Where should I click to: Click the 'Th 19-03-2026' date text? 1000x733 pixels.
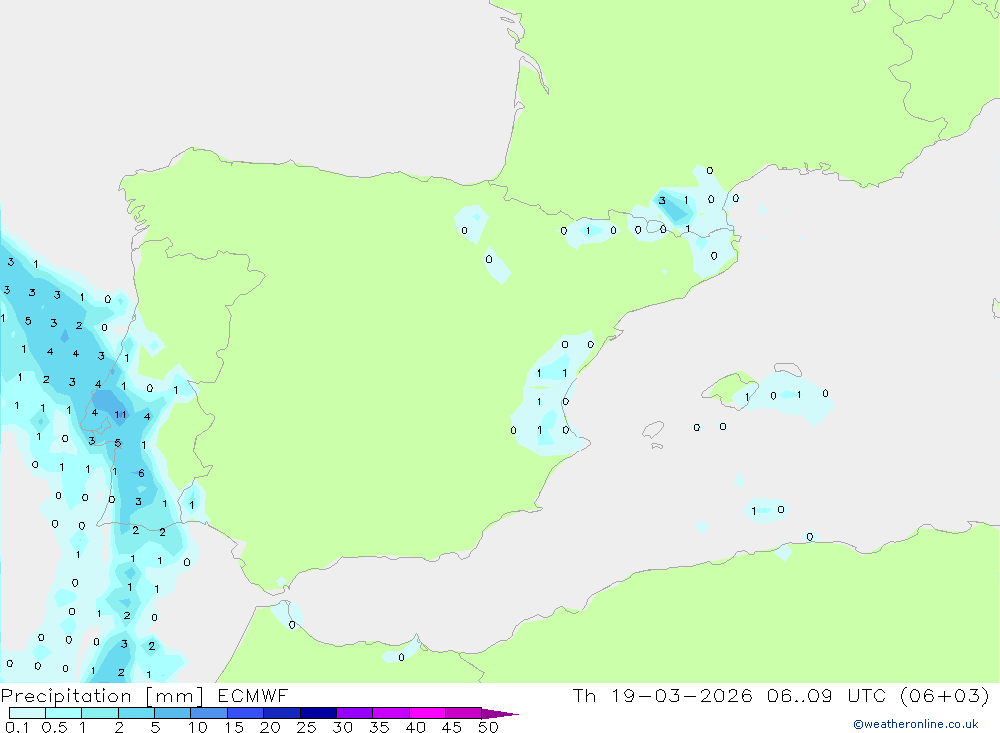(663, 695)
